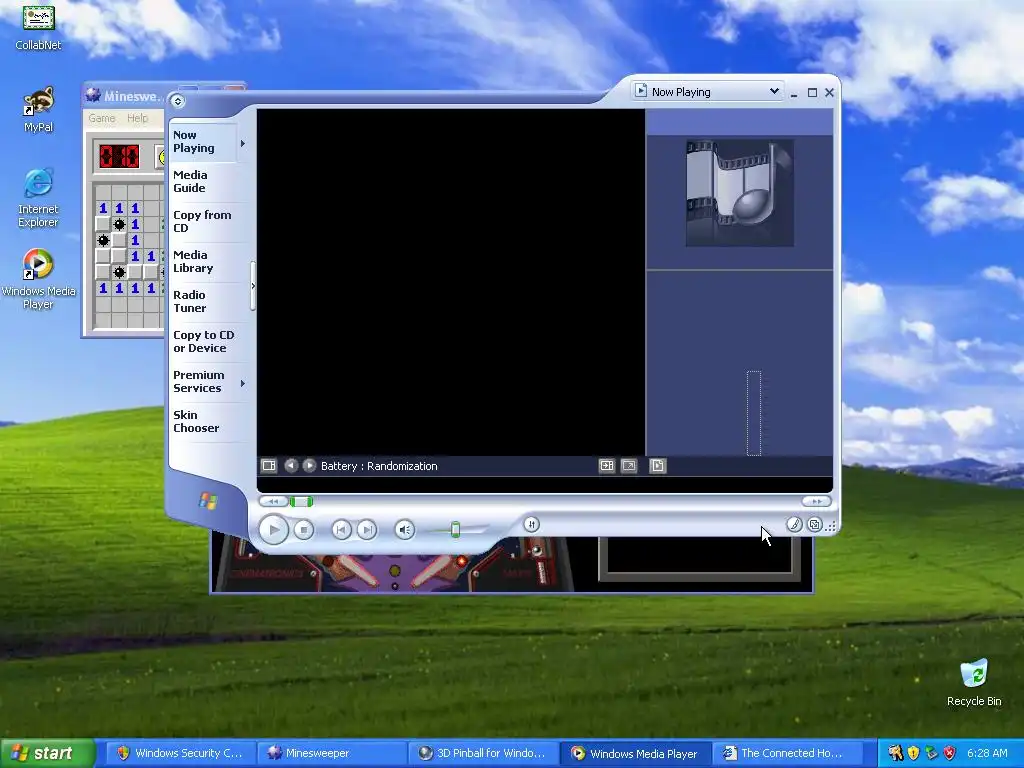The image size is (1024, 768).
Task: Click the network connection tray icon
Action: 931,753
